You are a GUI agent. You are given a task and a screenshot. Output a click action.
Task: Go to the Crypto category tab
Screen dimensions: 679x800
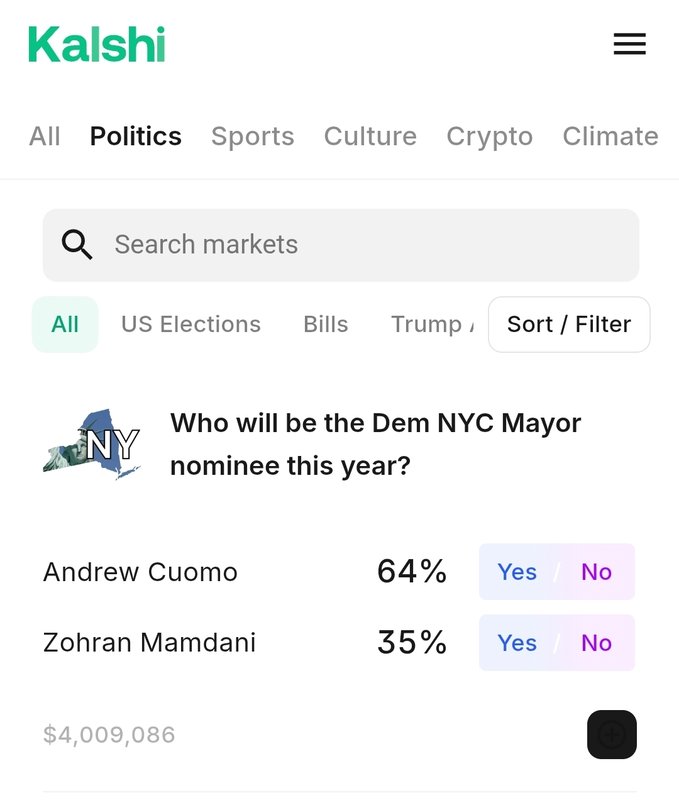(x=489, y=136)
